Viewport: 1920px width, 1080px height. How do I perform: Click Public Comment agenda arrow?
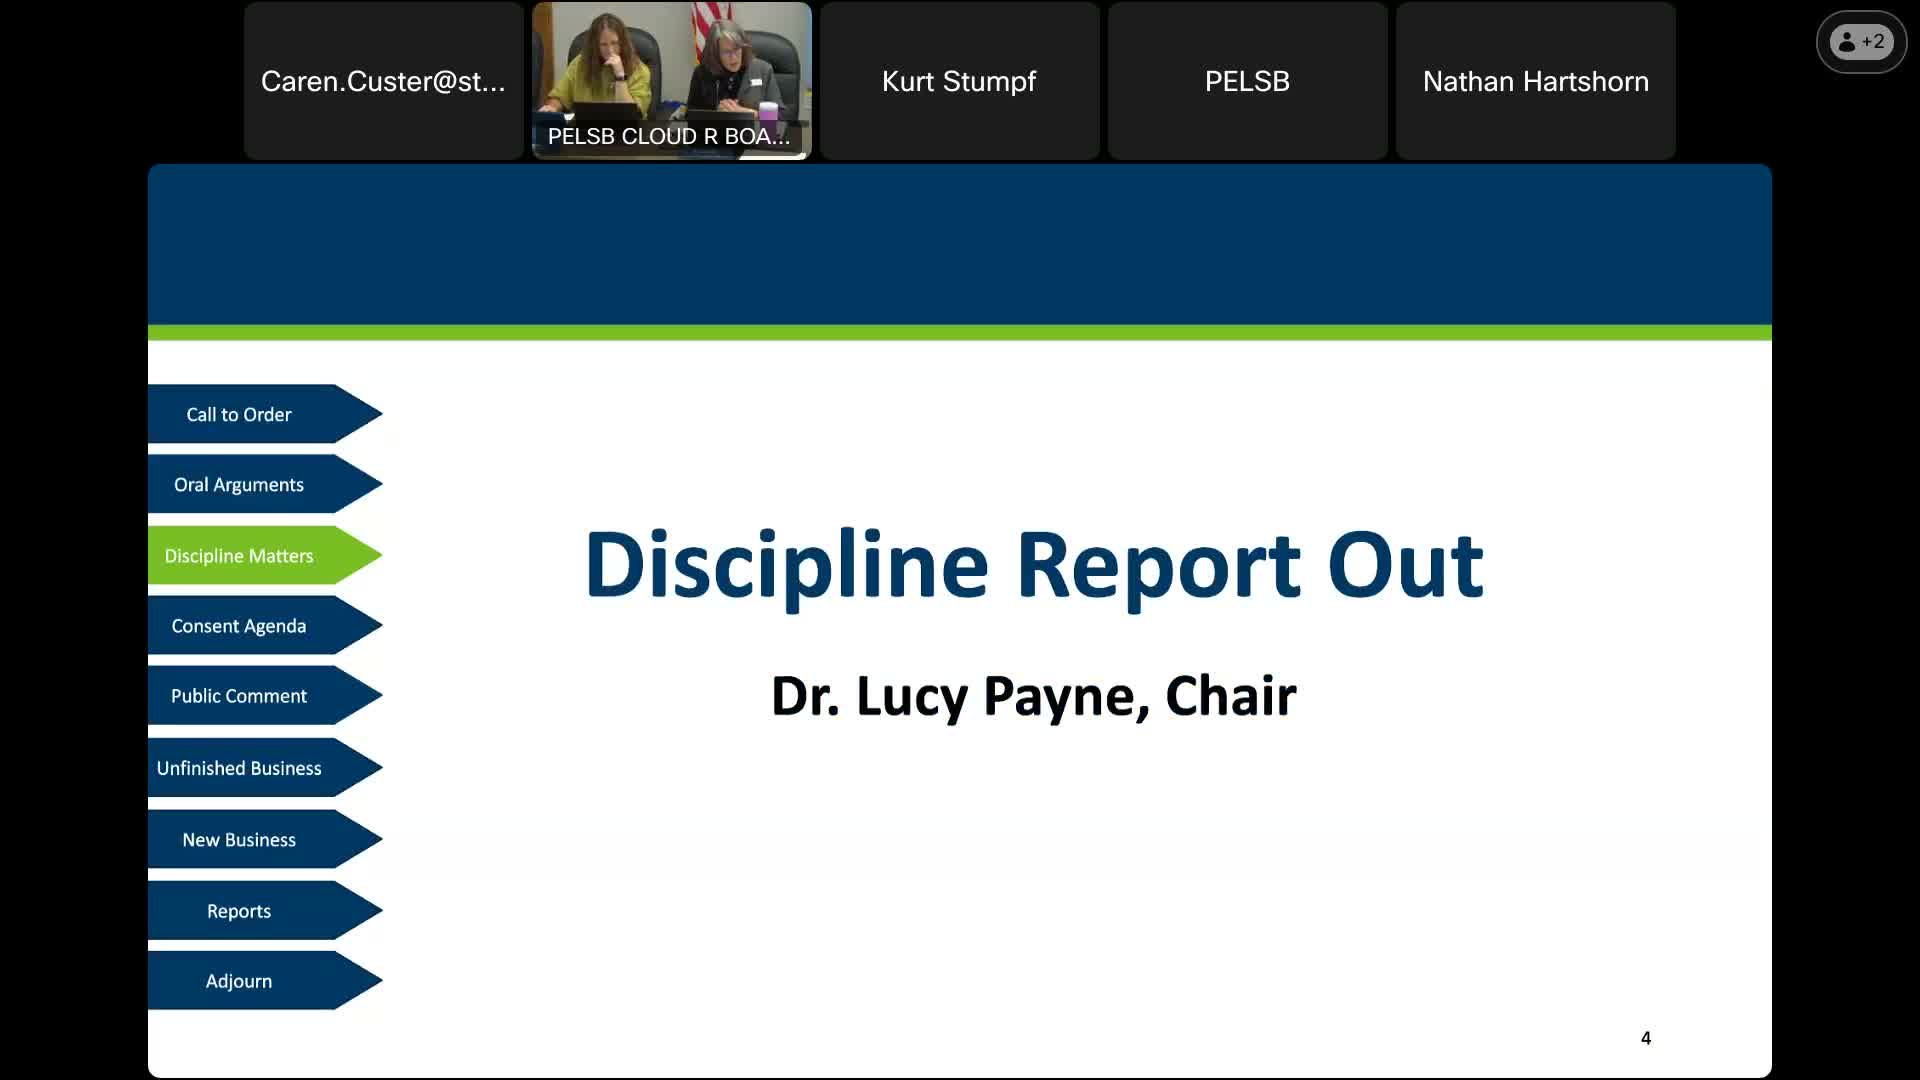point(240,696)
